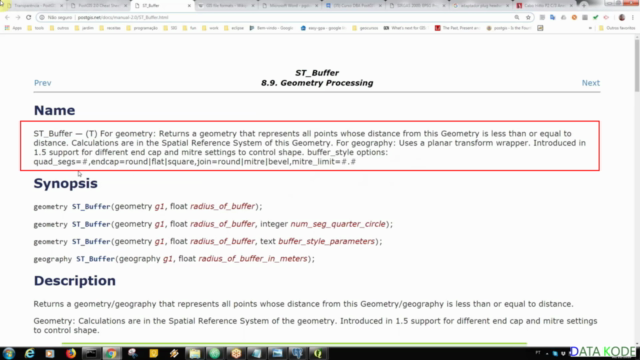Click the zoom magnifier icon in address bar
640x360 pixels.
(517, 18)
